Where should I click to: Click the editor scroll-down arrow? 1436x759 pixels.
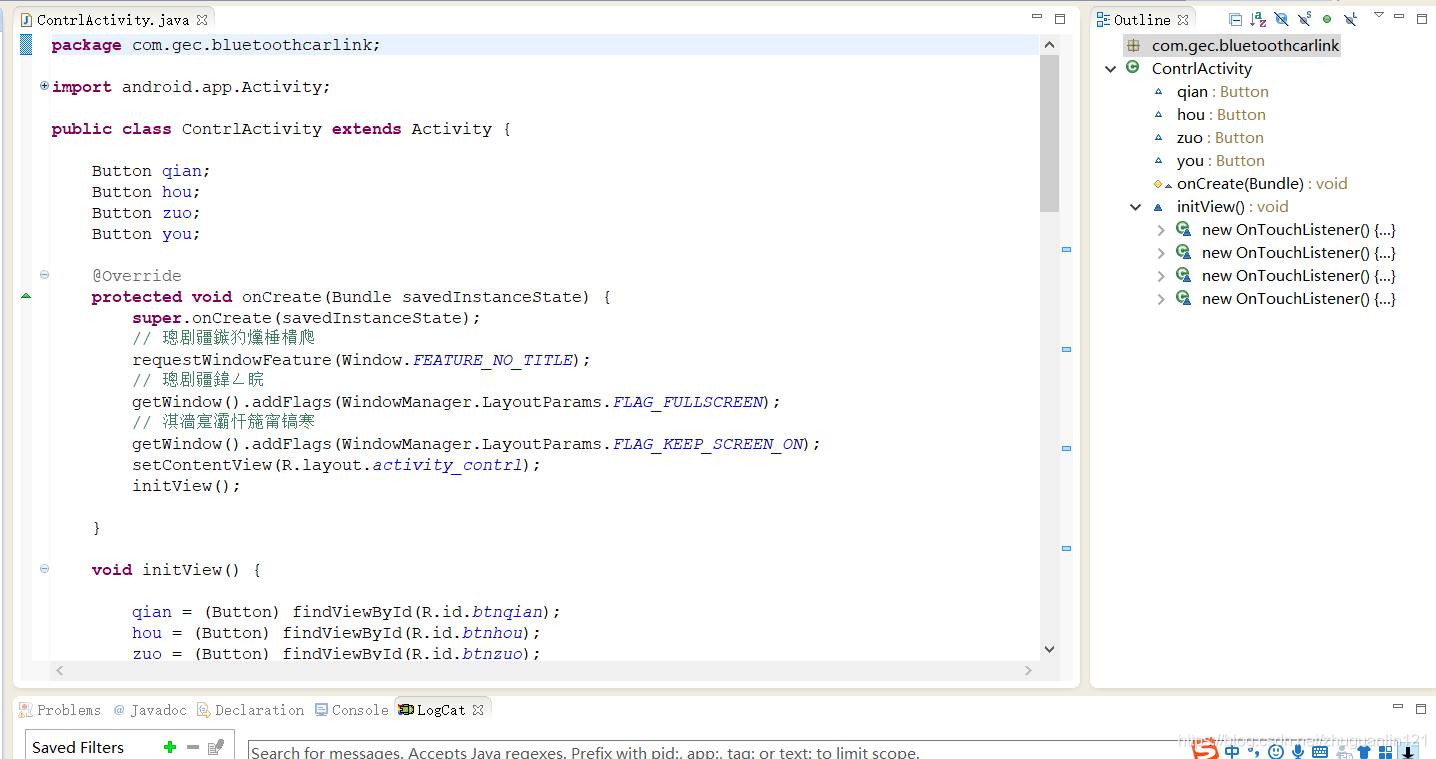click(1049, 648)
